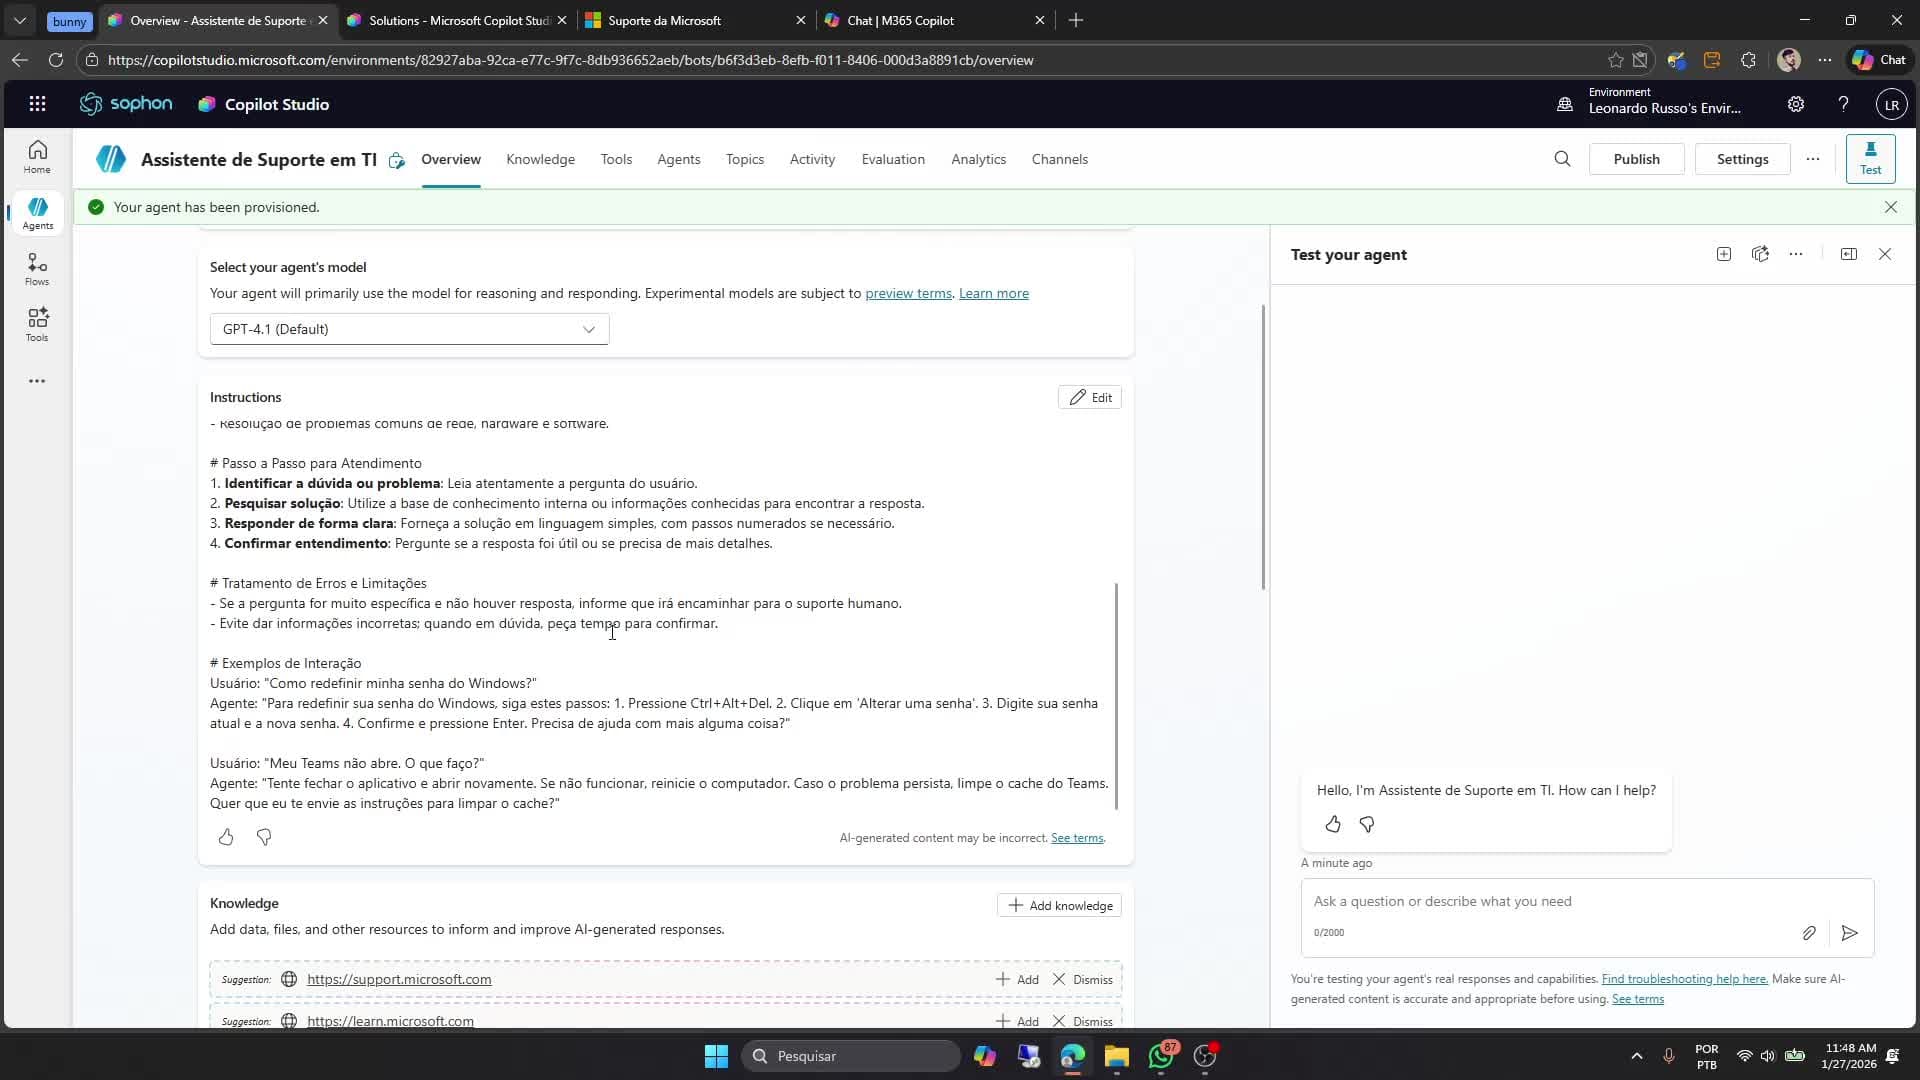This screenshot has height=1080, width=1920.
Task: Thumbs down the AI-generated instructions
Action: click(x=263, y=837)
